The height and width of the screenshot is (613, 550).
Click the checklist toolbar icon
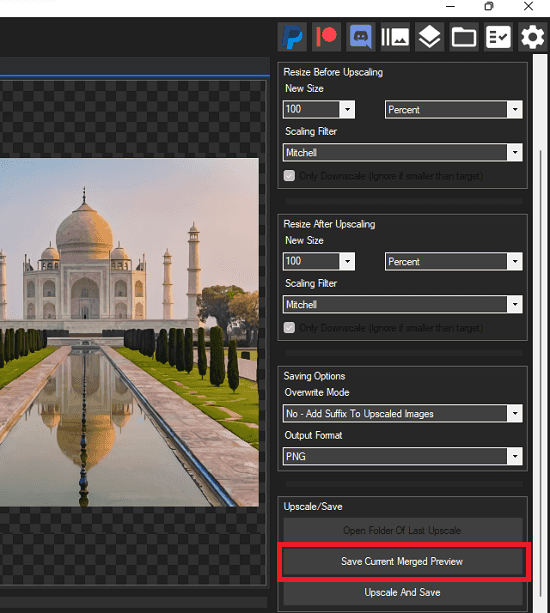[x=498, y=37]
